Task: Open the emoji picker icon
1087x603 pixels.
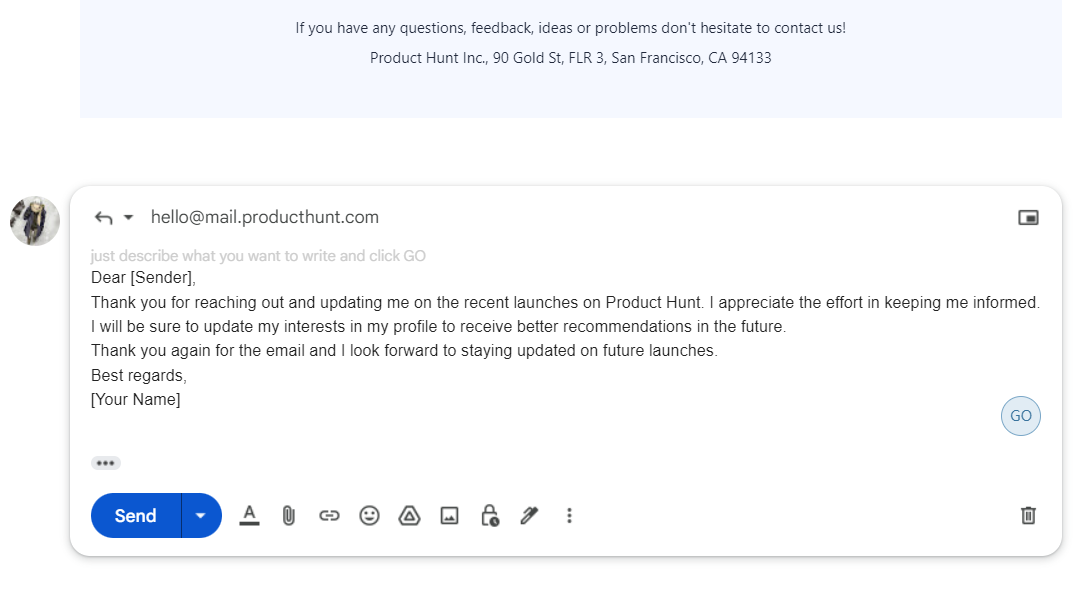Action: pyautogui.click(x=369, y=516)
